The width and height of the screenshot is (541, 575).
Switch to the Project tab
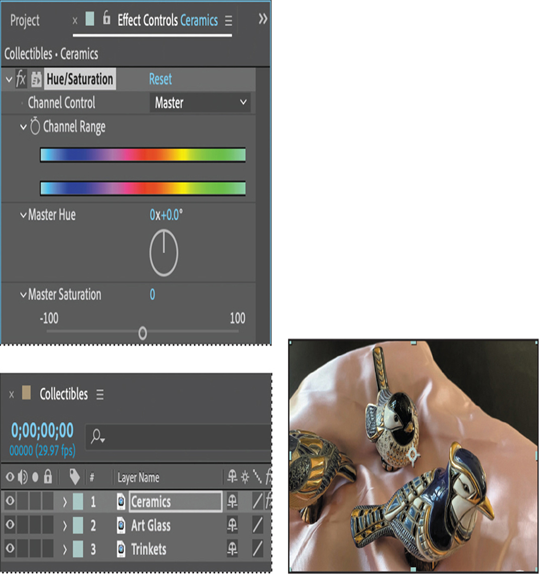click(x=25, y=21)
